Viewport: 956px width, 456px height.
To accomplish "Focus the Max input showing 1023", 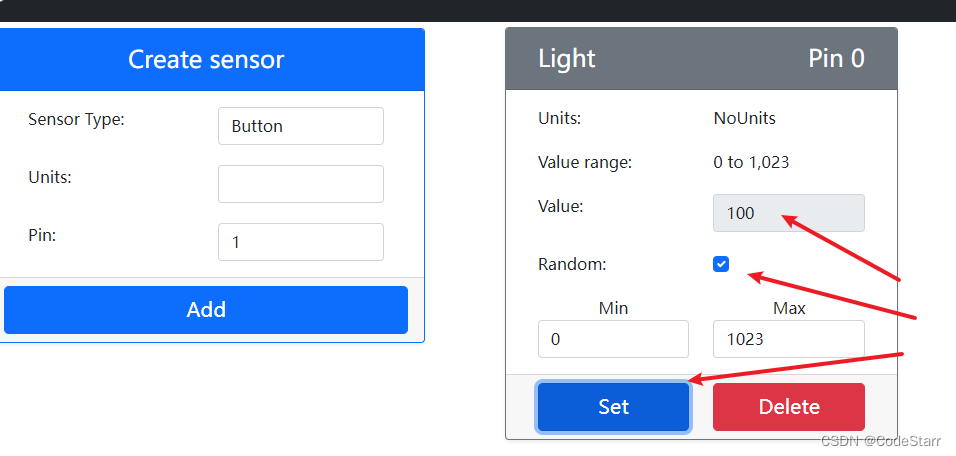I will click(788, 339).
